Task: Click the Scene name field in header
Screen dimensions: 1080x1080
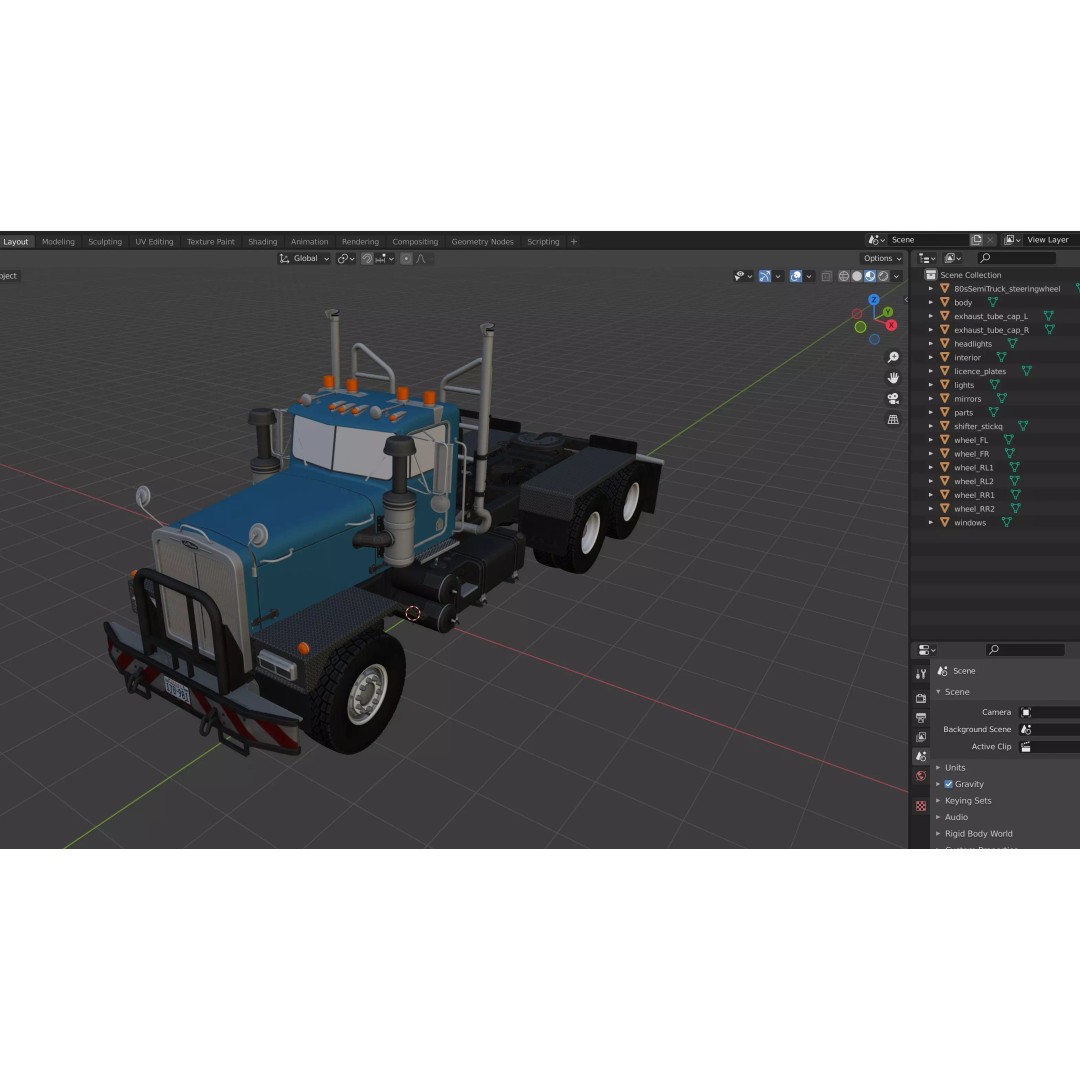Action: [927, 240]
